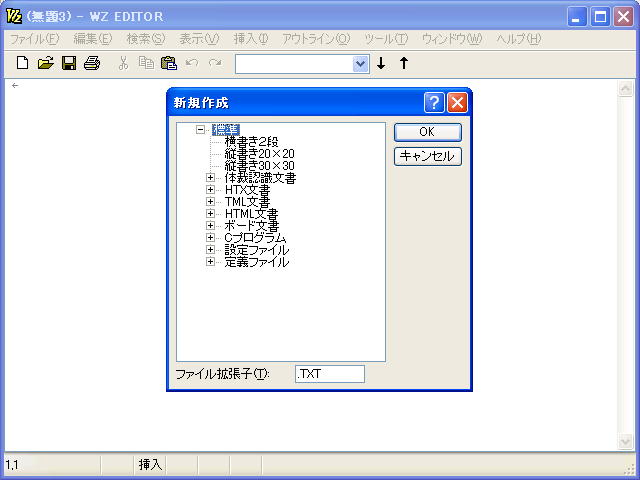Click the Redo arrow icon
640x480 pixels.
pos(215,63)
